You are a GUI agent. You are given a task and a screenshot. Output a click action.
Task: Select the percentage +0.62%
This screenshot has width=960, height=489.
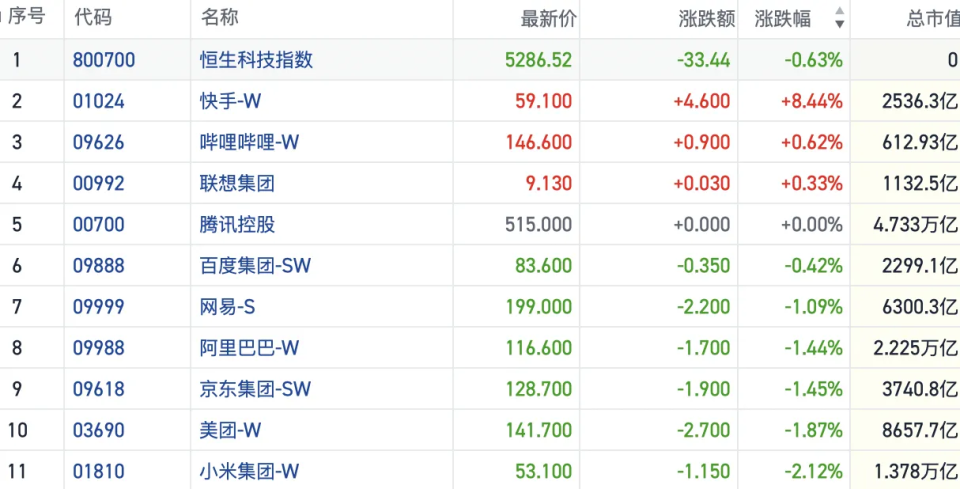(812, 142)
